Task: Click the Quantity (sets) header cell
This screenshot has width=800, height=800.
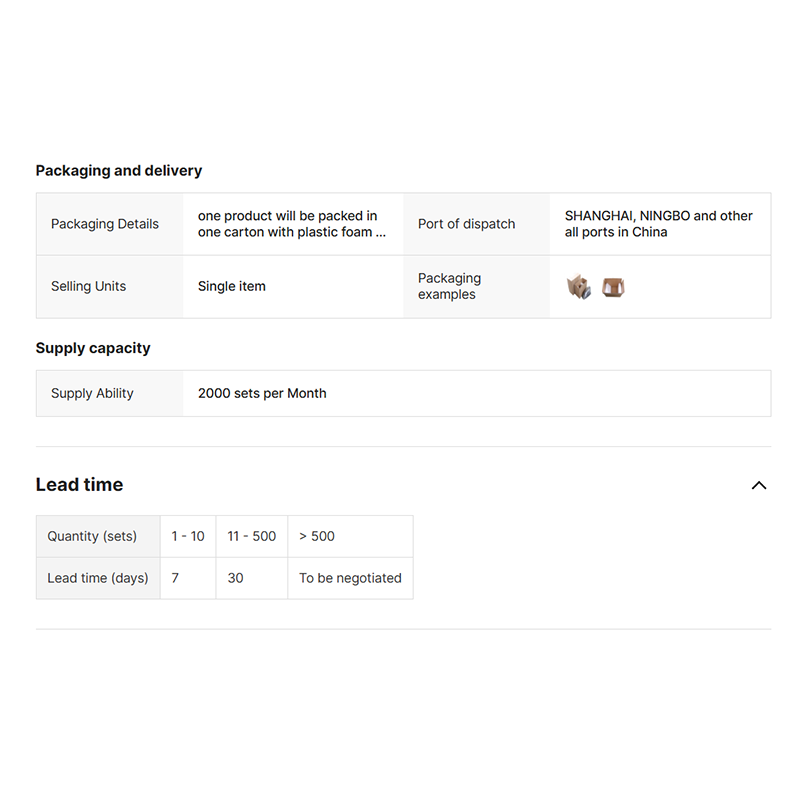Action: coord(92,536)
